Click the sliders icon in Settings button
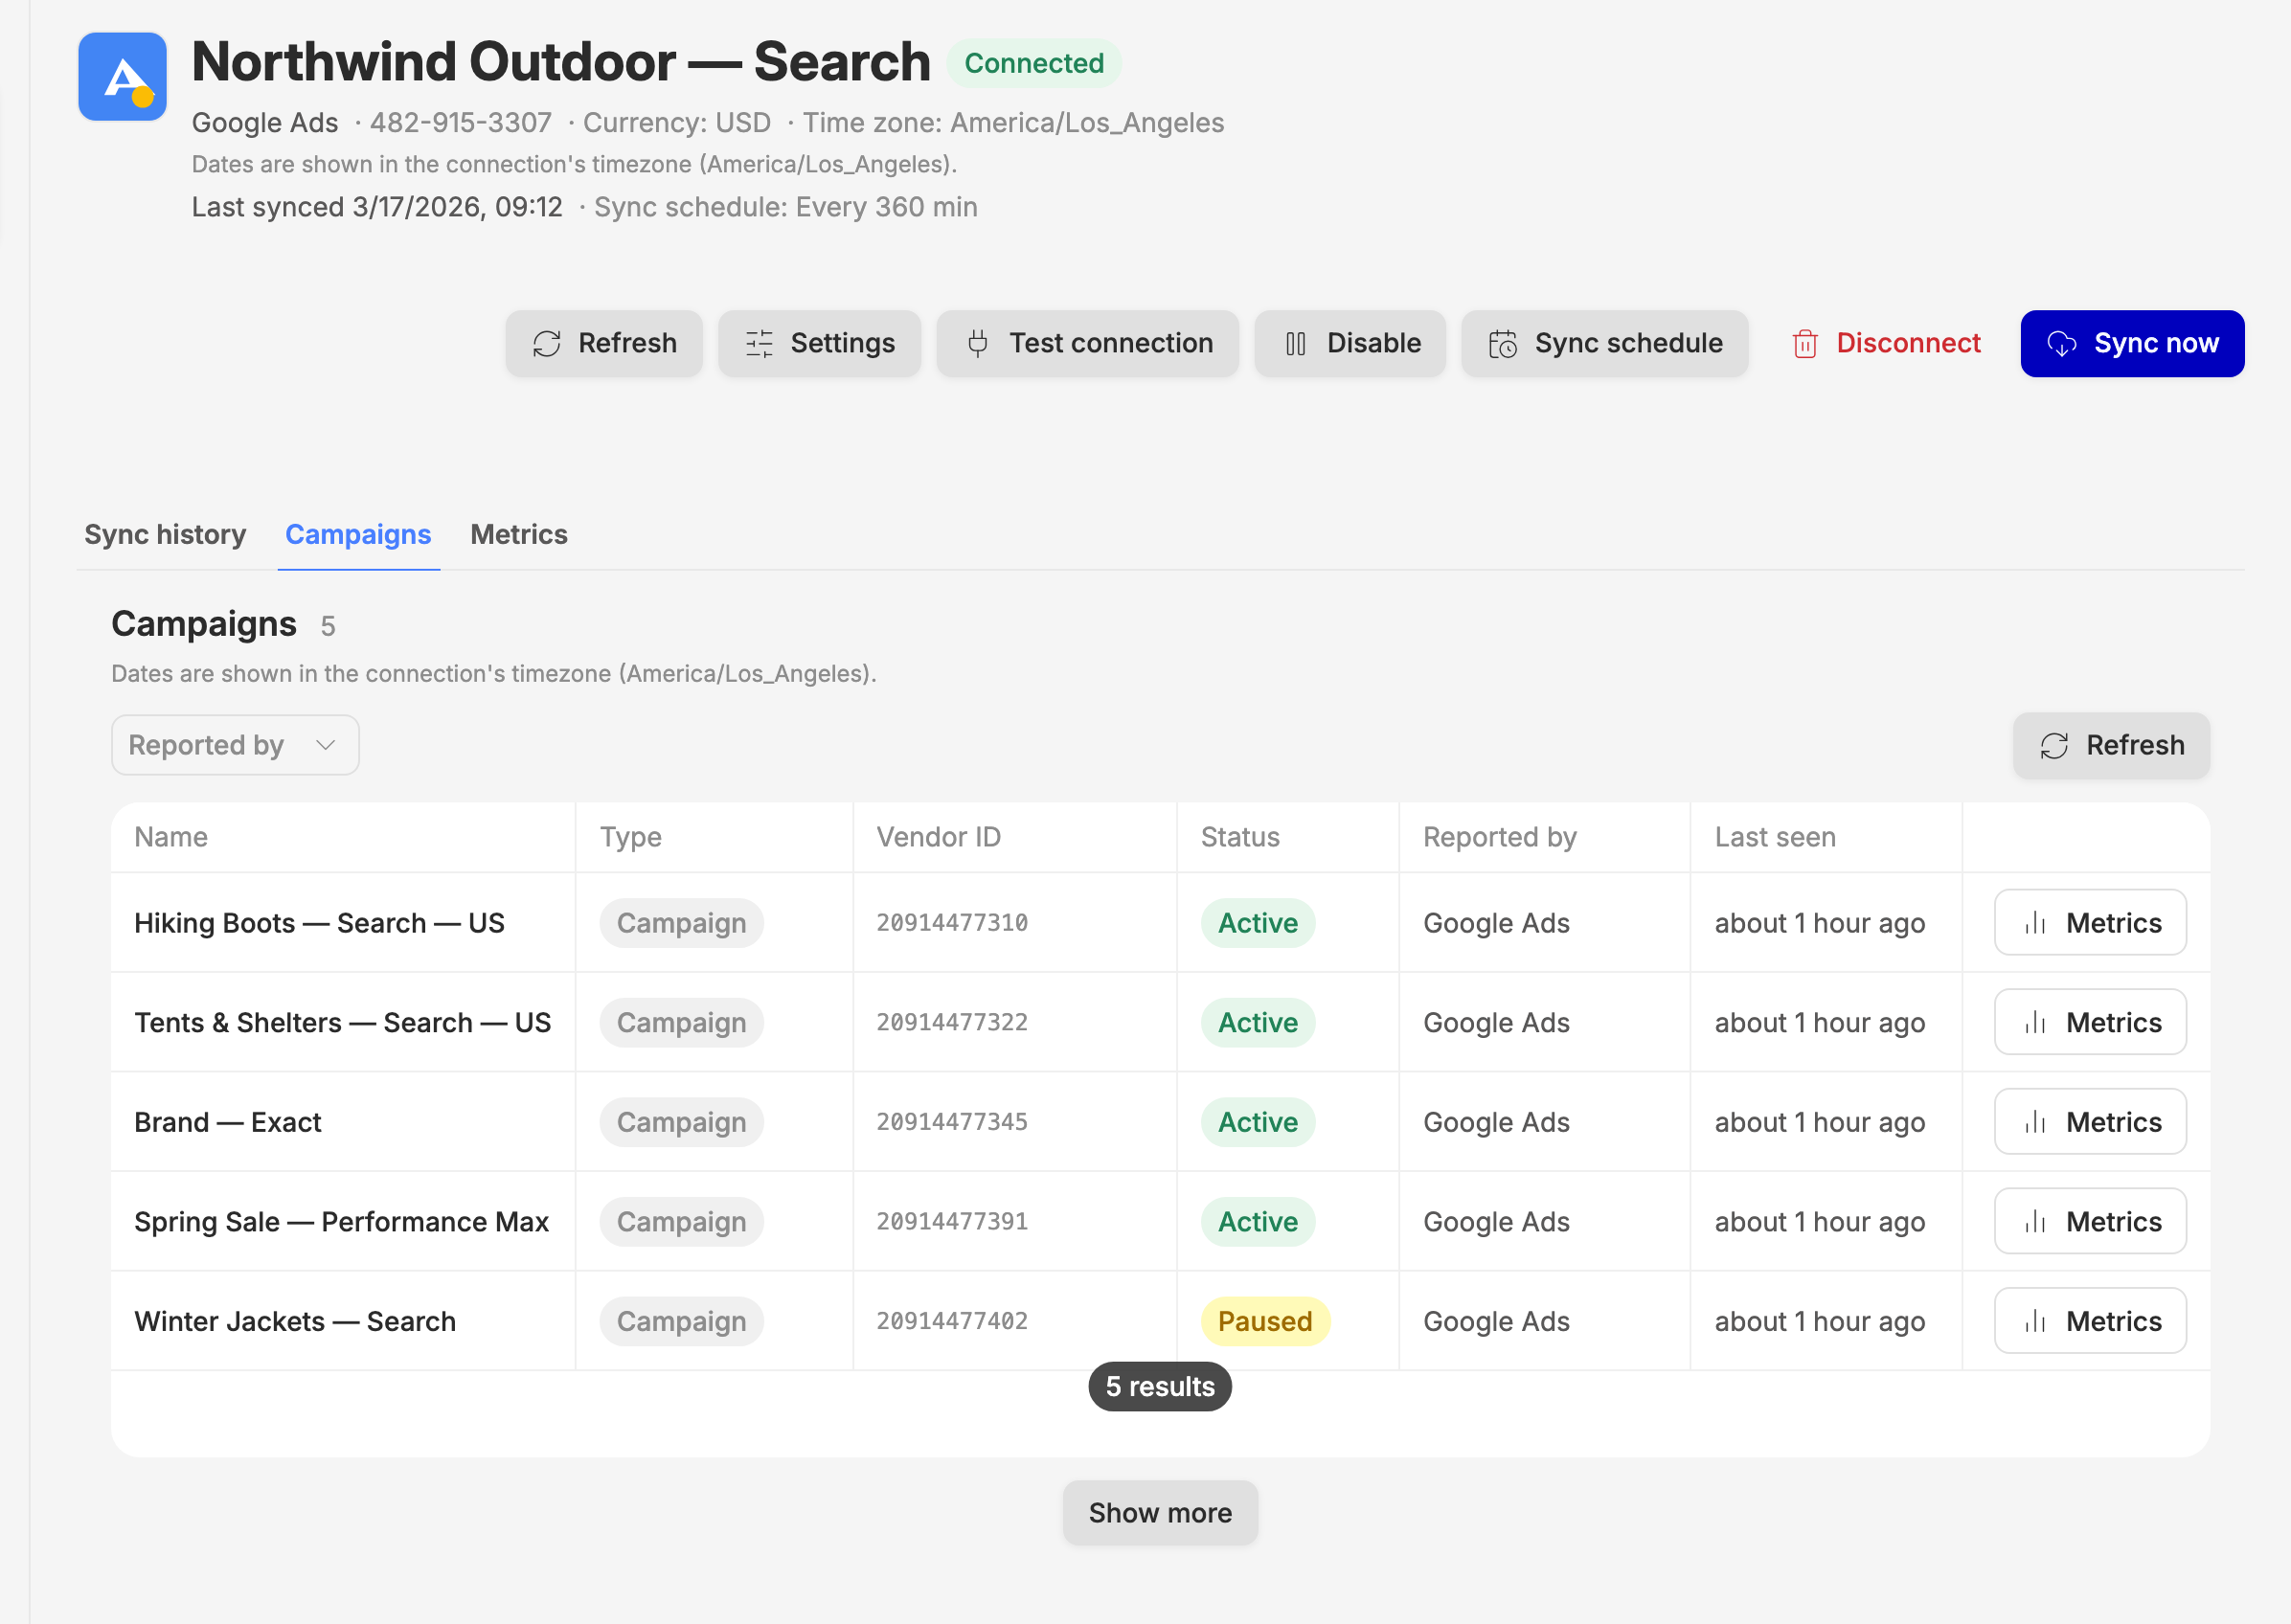Image resolution: width=2291 pixels, height=1624 pixels. point(759,344)
